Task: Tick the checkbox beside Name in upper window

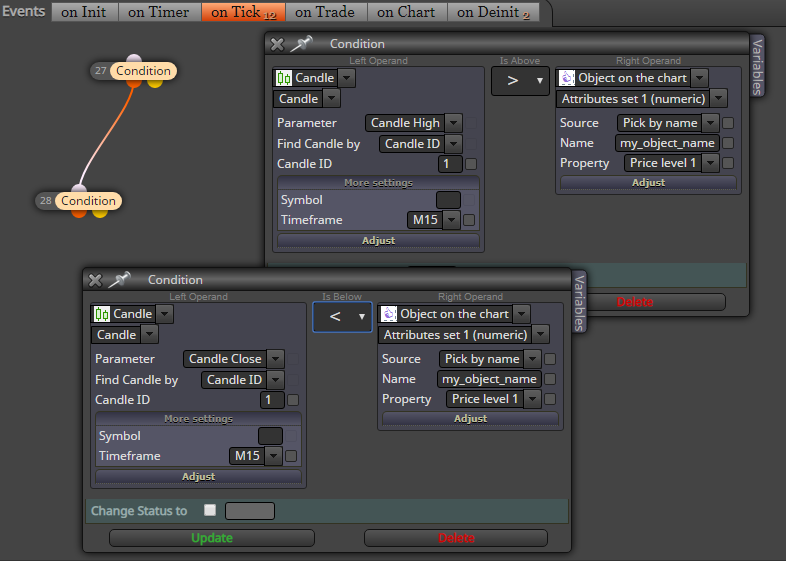Action: pyautogui.click(x=728, y=143)
